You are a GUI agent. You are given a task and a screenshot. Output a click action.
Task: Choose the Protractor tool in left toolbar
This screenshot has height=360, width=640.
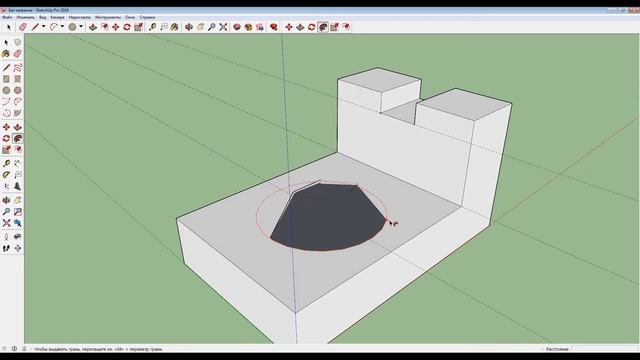click(6, 175)
